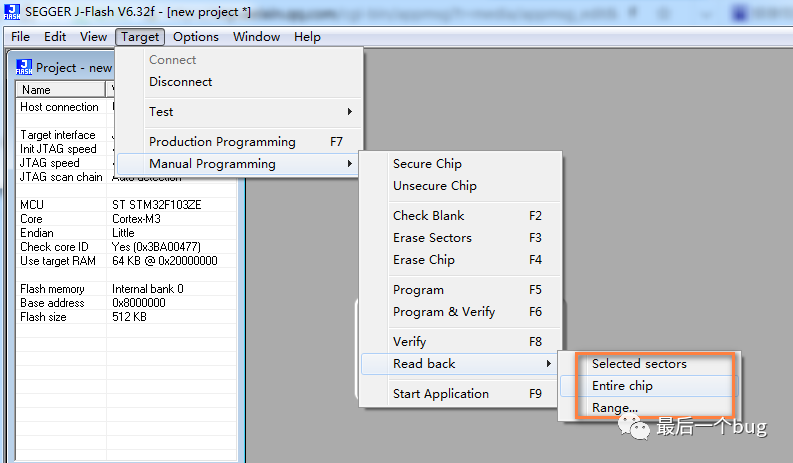
Task: Choose Start Application
Action: (x=460, y=394)
